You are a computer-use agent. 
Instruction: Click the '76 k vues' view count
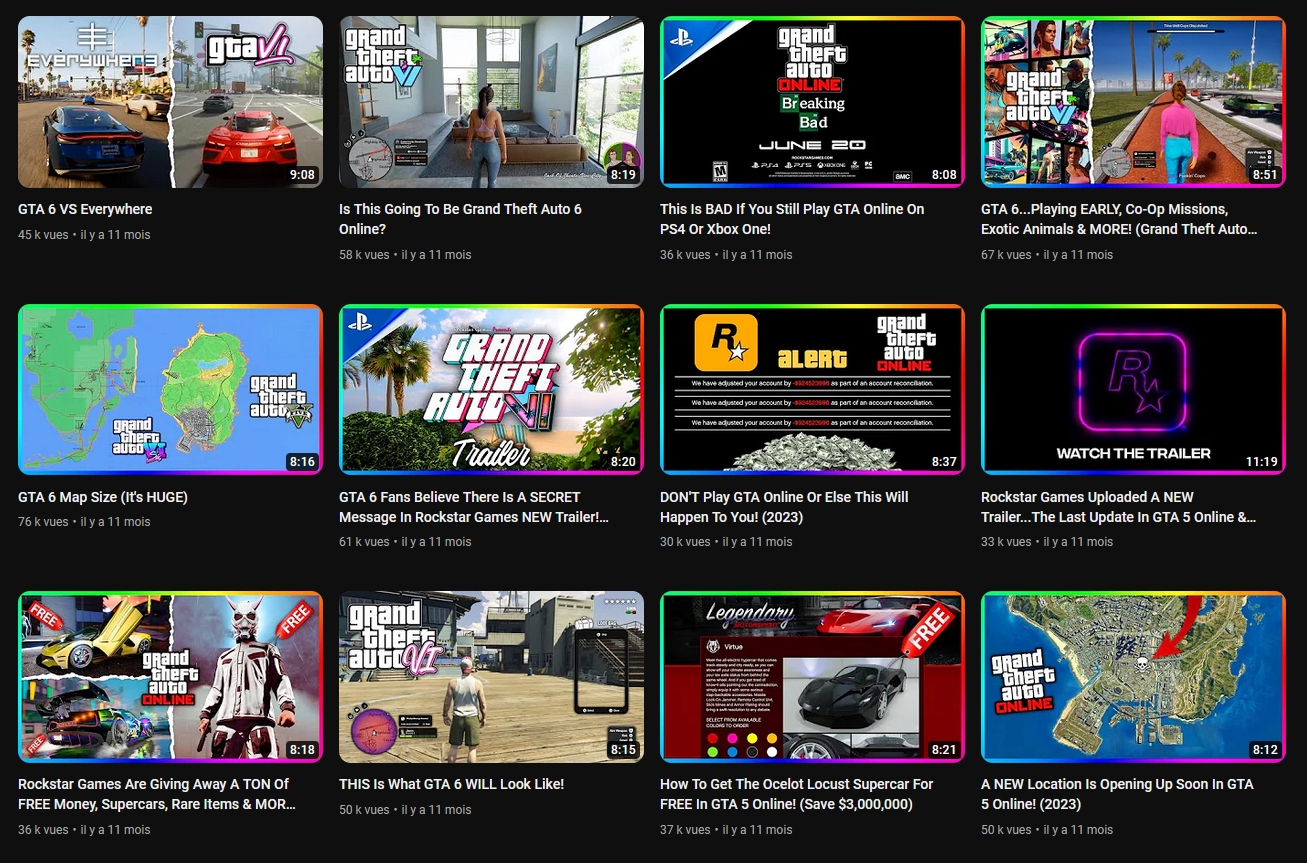point(44,522)
